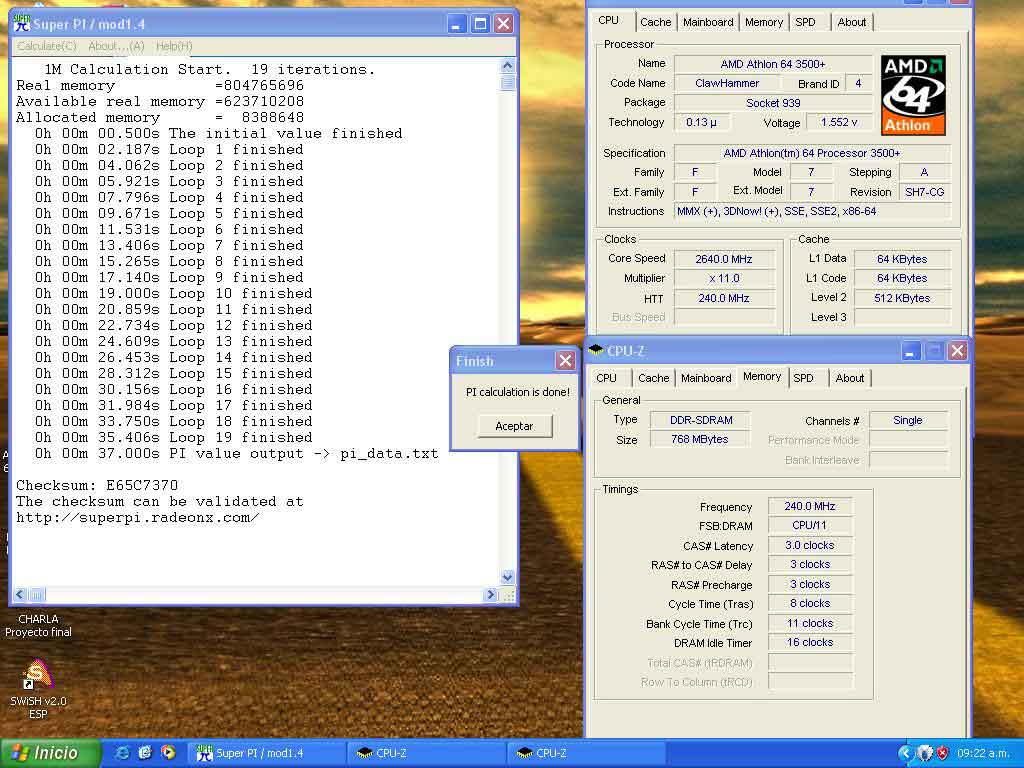Open the Inicio start menu
Viewport: 1024px width, 768px height.
pyautogui.click(x=51, y=753)
